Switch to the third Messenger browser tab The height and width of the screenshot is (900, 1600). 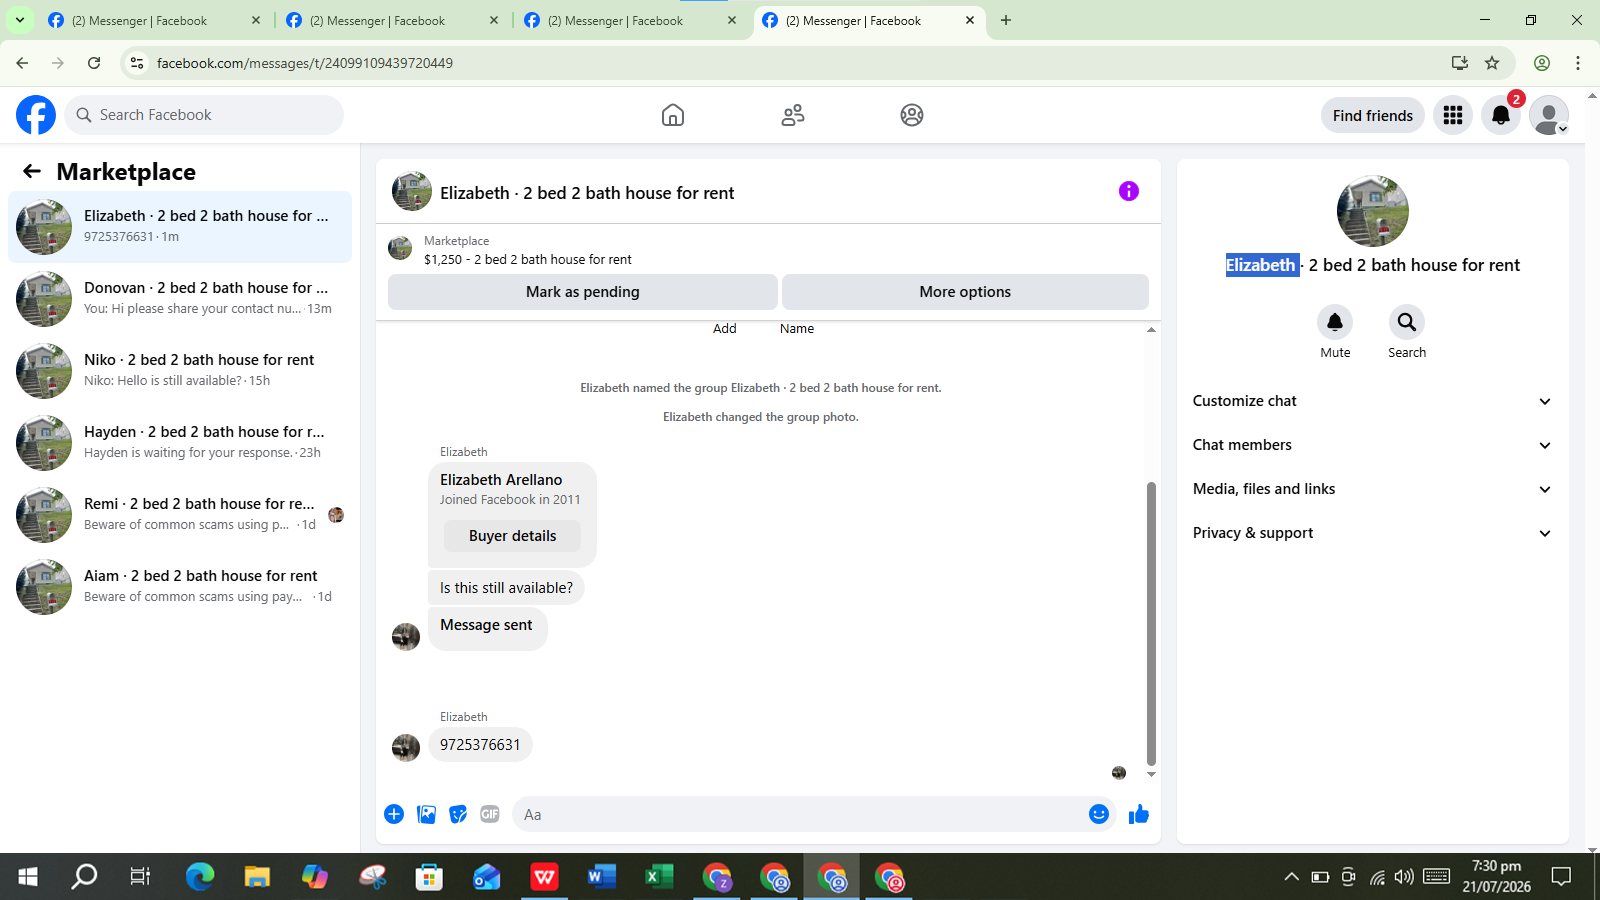click(x=630, y=20)
